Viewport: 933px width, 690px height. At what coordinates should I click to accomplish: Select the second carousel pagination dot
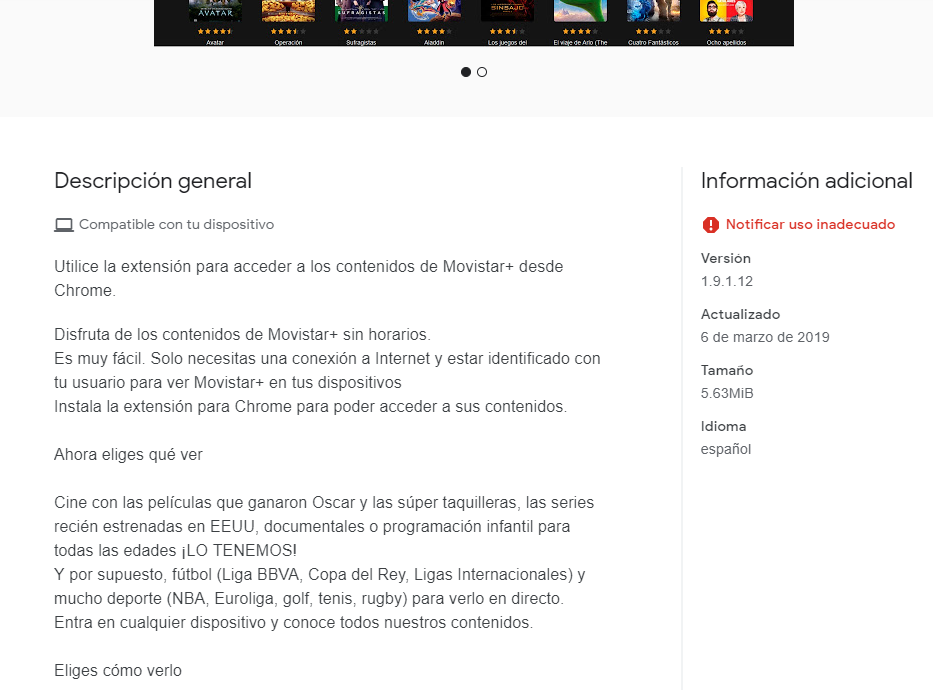482,72
